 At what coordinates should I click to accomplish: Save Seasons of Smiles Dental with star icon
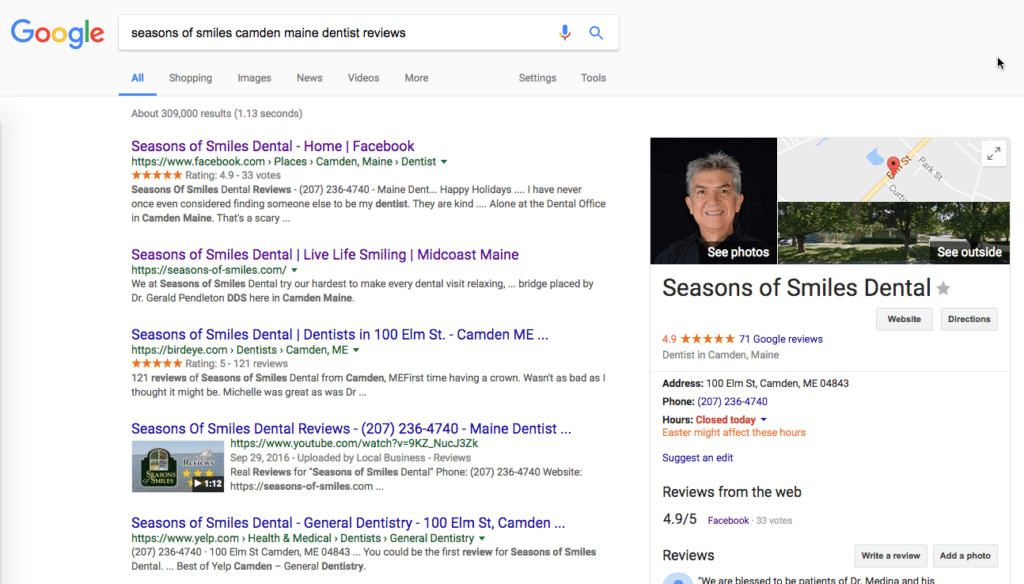coord(943,288)
